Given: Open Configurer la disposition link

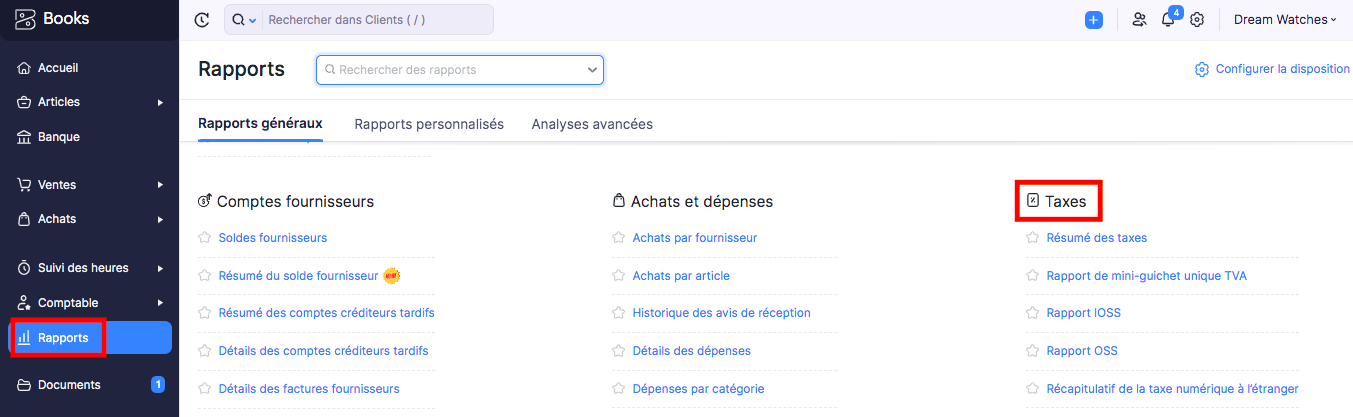Looking at the screenshot, I should click(x=1273, y=70).
